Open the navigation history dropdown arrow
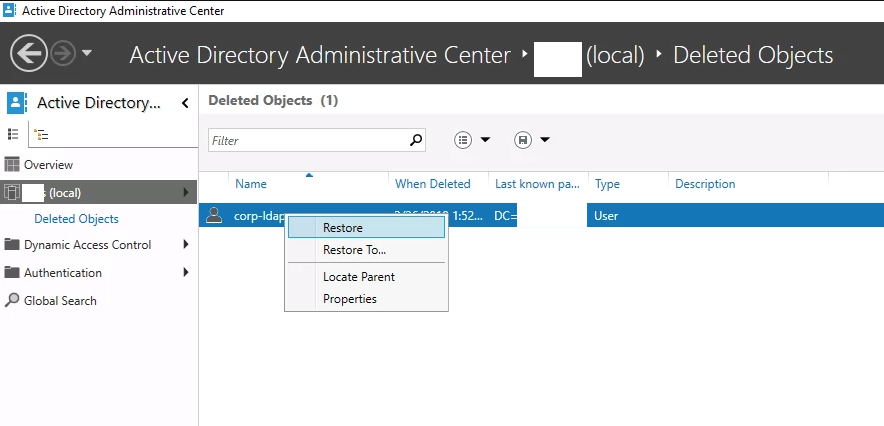The image size is (884, 426). [x=86, y=54]
